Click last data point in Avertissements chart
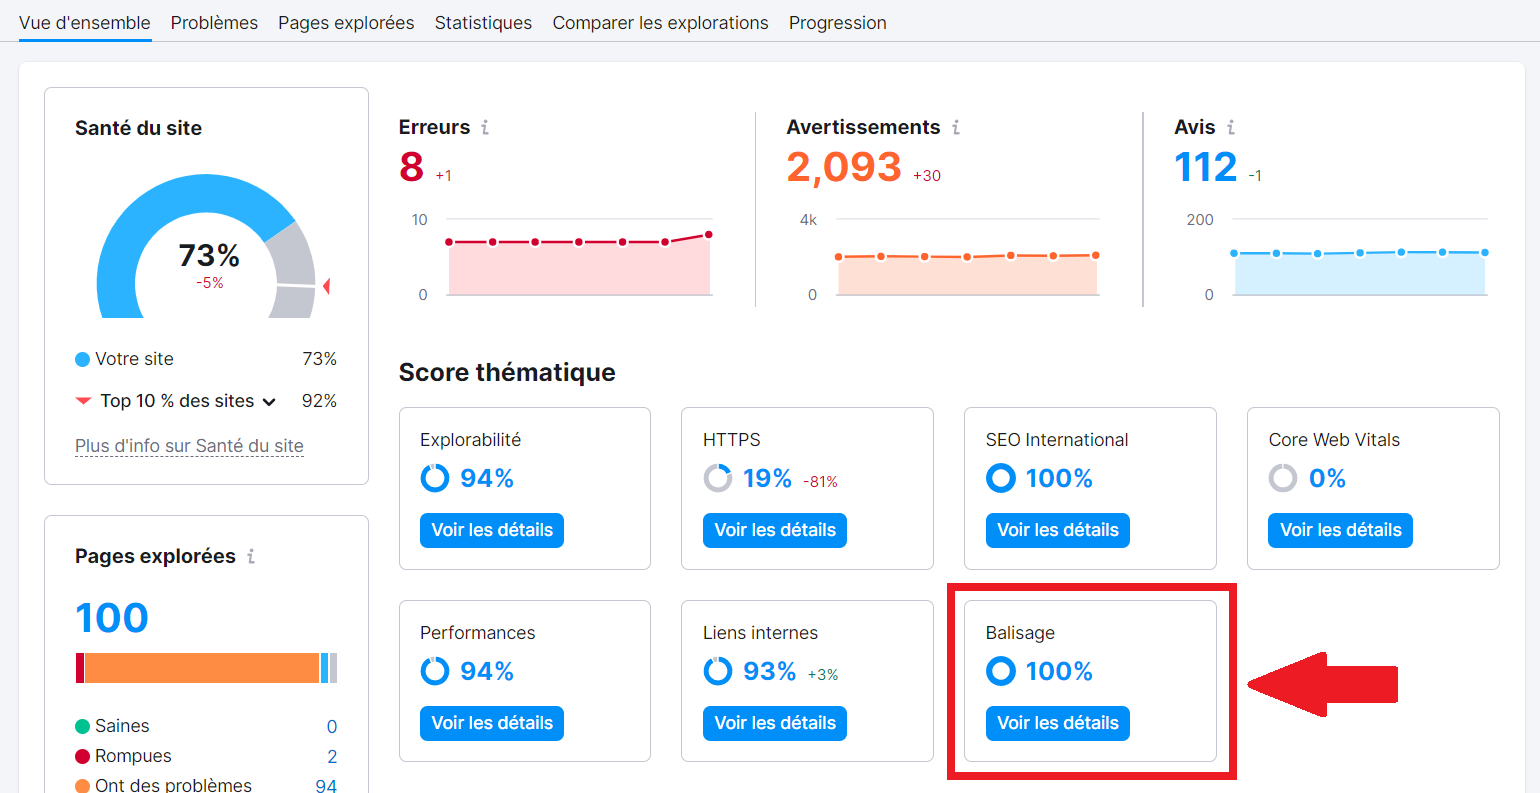The width and height of the screenshot is (1540, 793). 1096,255
